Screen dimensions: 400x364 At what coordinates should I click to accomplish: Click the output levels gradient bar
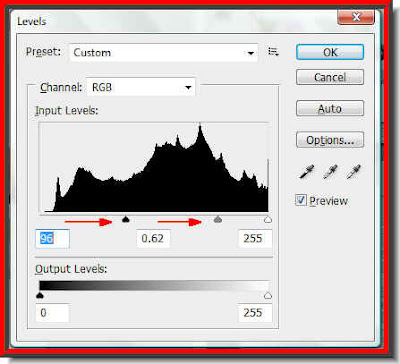pyautogui.click(x=154, y=286)
